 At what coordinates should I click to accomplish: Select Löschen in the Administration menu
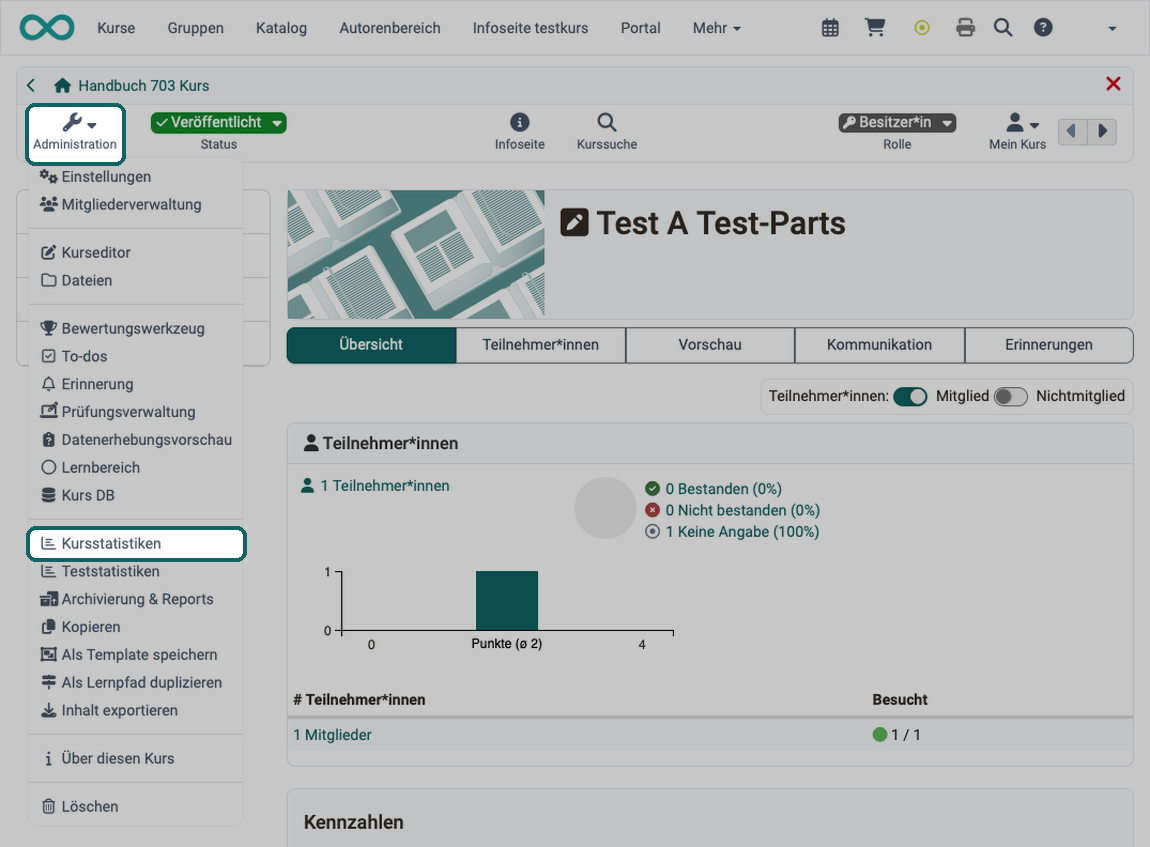point(136,807)
